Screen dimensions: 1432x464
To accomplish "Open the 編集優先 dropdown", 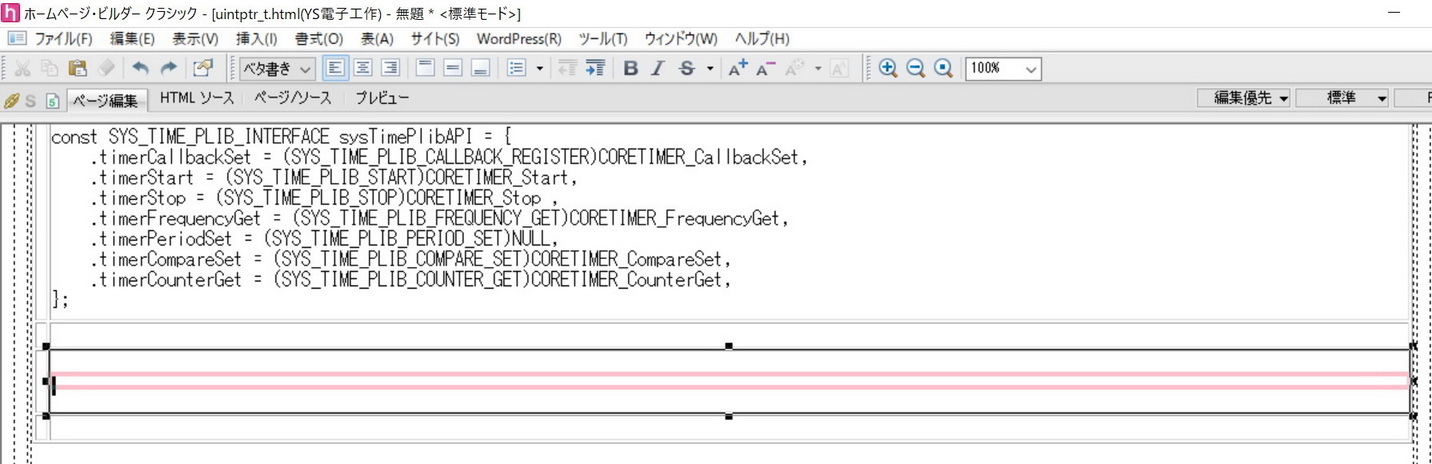I will point(1250,98).
